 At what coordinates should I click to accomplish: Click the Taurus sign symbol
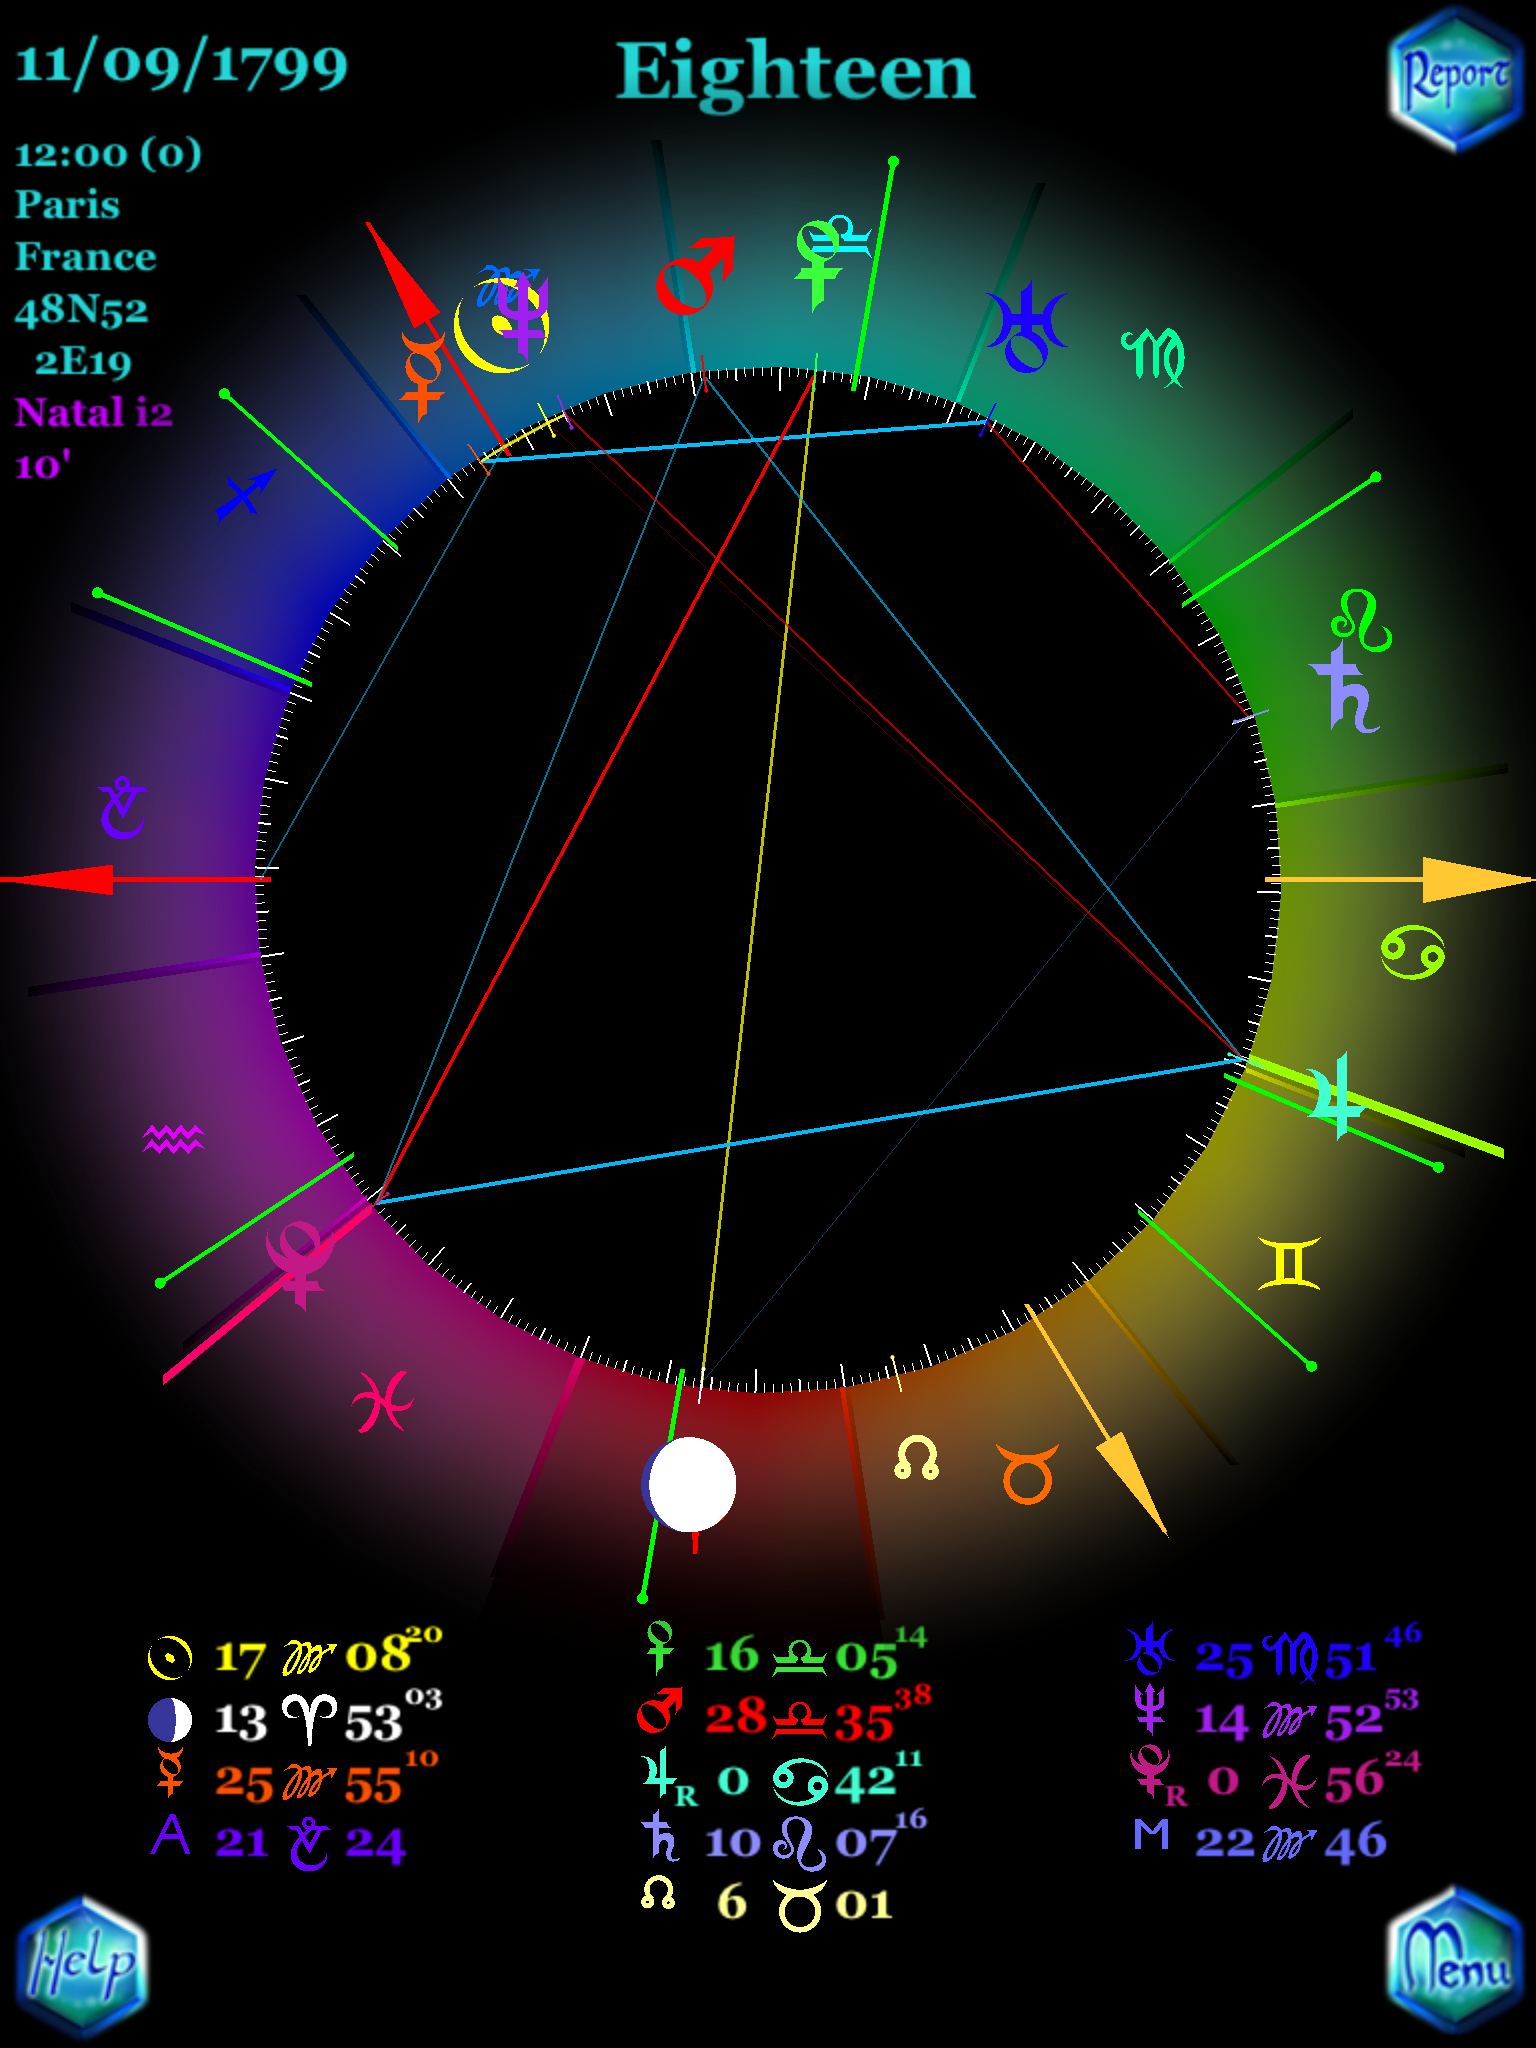(1027, 1473)
